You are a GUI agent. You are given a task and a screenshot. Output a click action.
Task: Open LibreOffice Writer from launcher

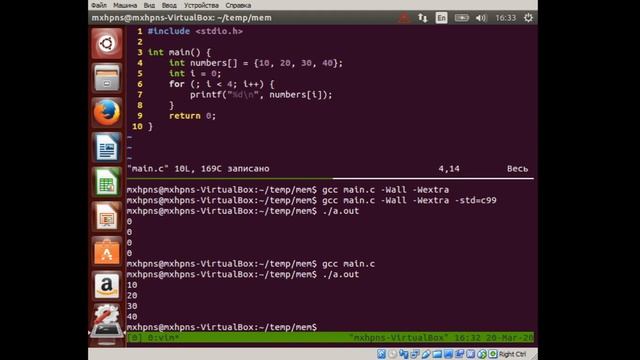(107, 147)
